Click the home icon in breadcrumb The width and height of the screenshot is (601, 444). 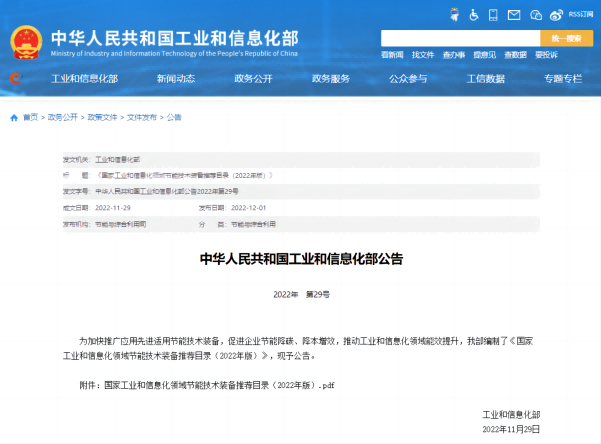[x=14, y=117]
